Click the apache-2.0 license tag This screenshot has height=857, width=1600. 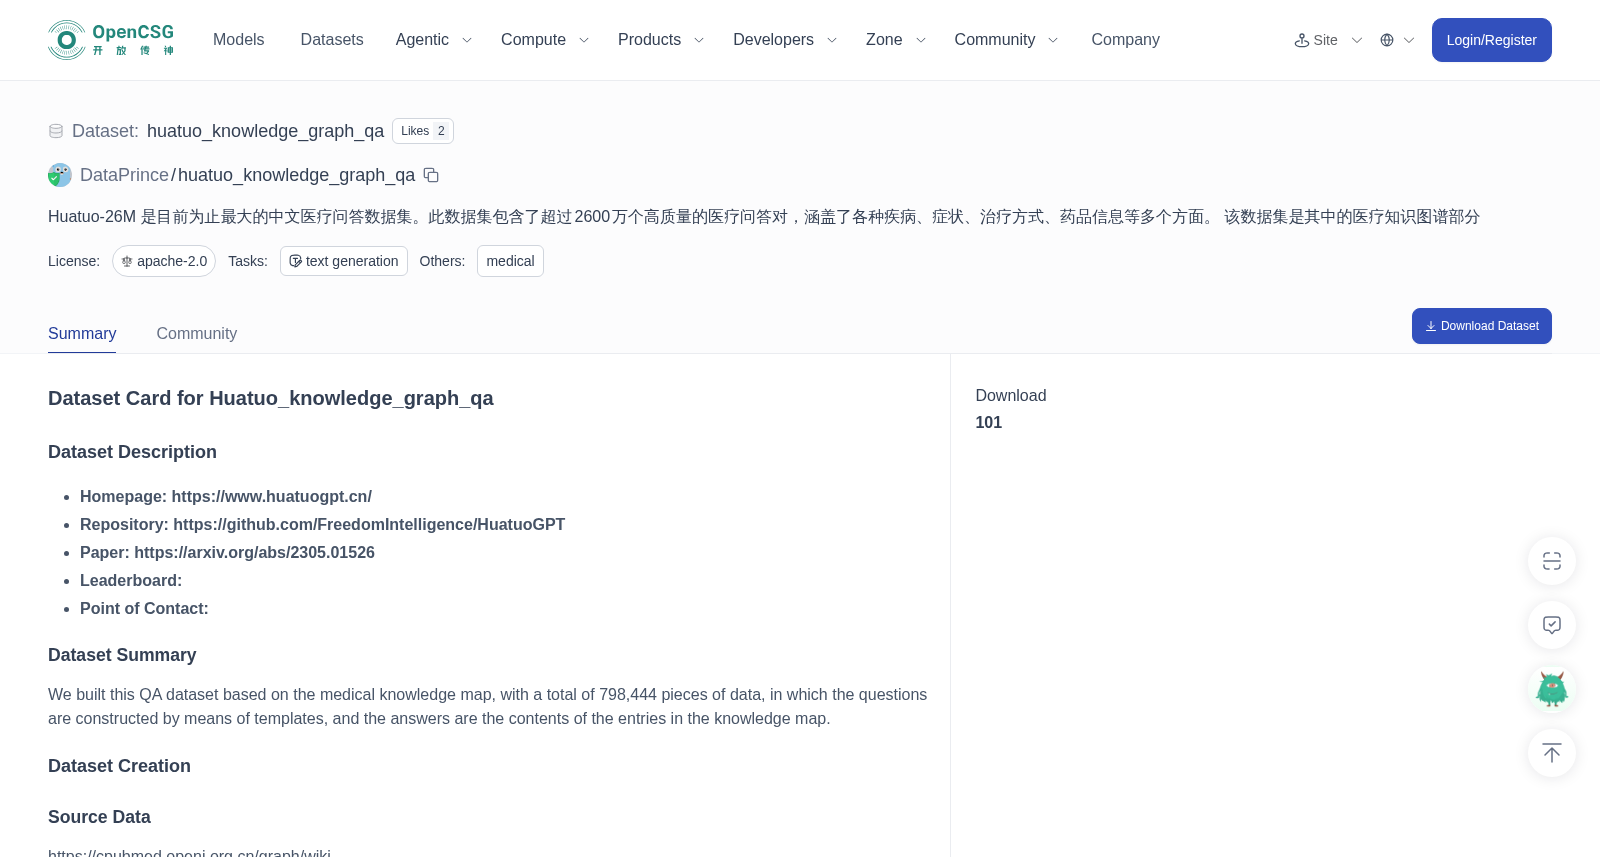[164, 261]
